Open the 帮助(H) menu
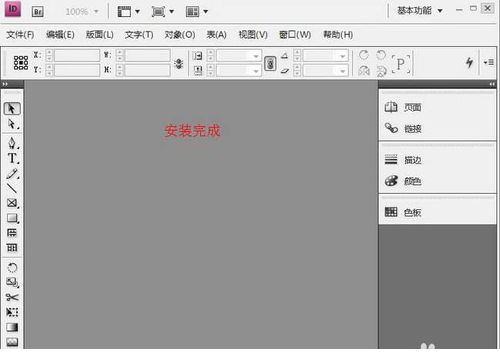 coord(338,34)
